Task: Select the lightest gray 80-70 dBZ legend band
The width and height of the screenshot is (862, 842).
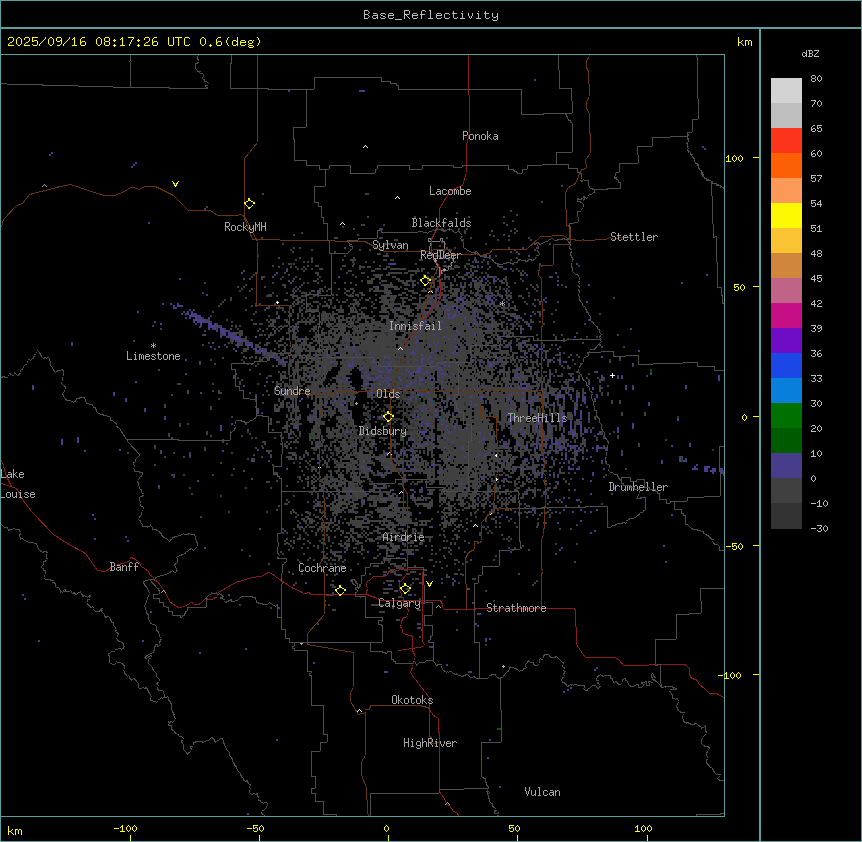Action: (786, 90)
